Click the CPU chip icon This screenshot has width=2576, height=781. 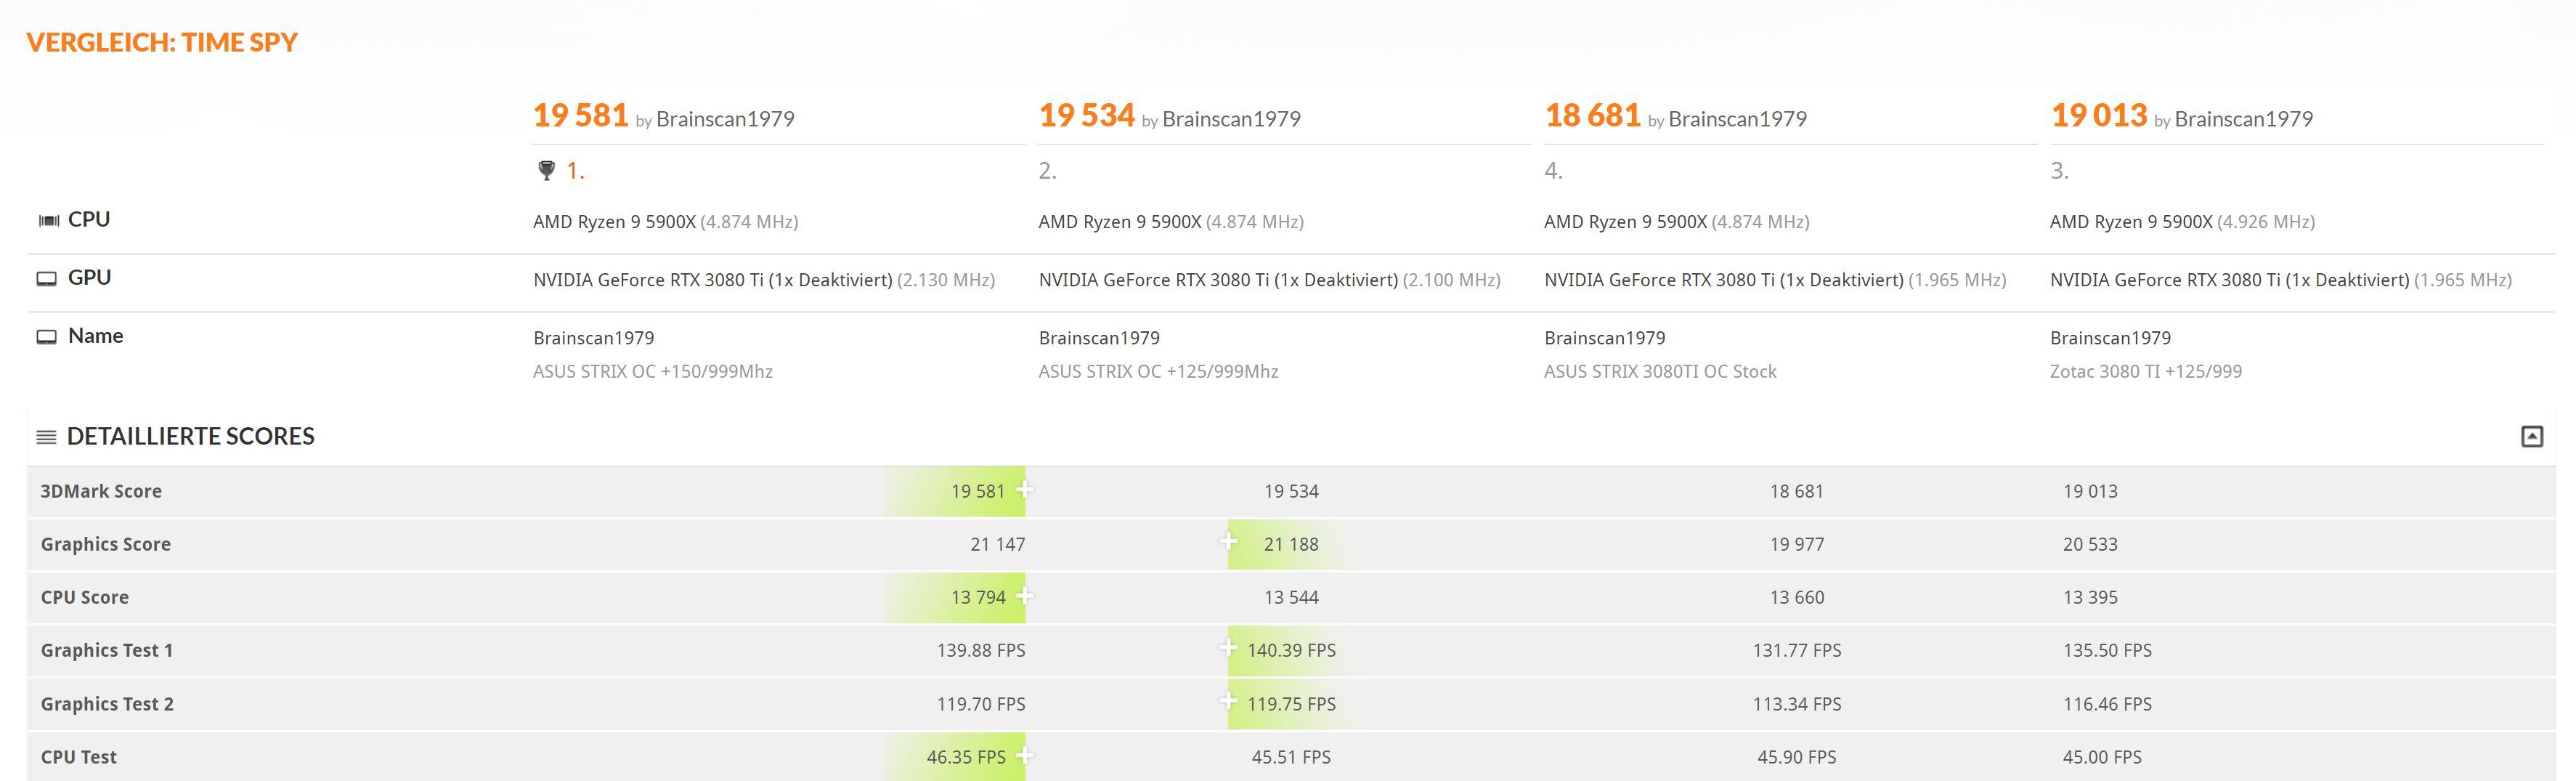[48, 220]
